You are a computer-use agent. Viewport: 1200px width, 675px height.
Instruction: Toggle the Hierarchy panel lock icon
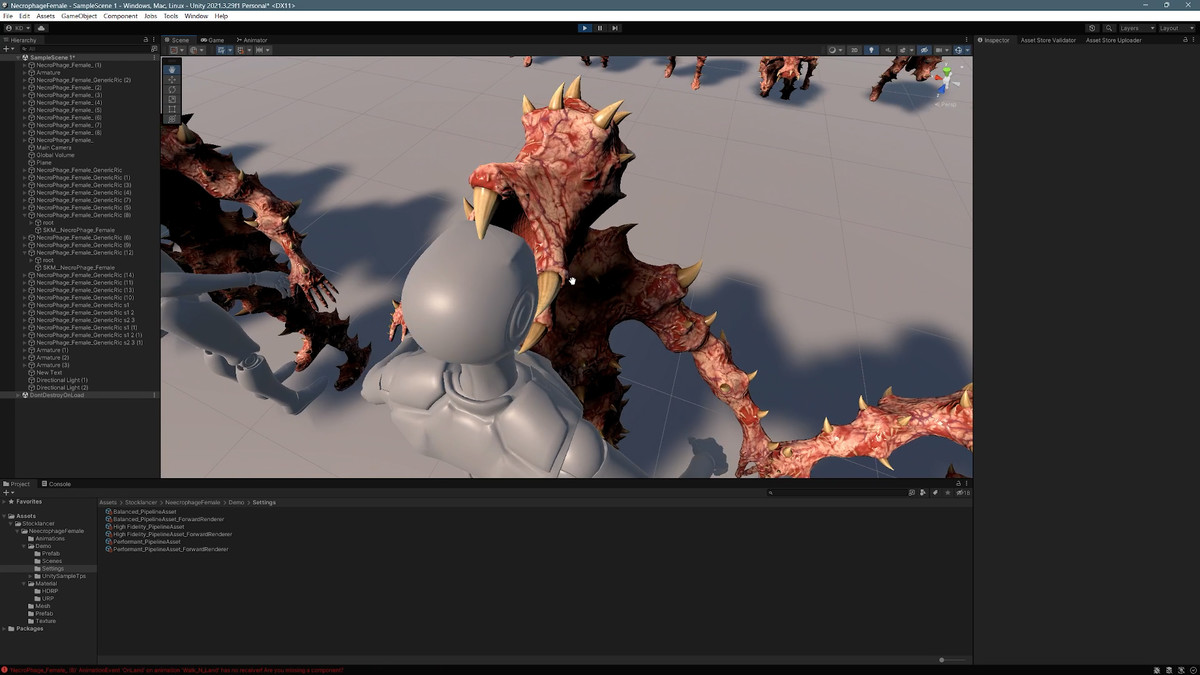point(146,40)
